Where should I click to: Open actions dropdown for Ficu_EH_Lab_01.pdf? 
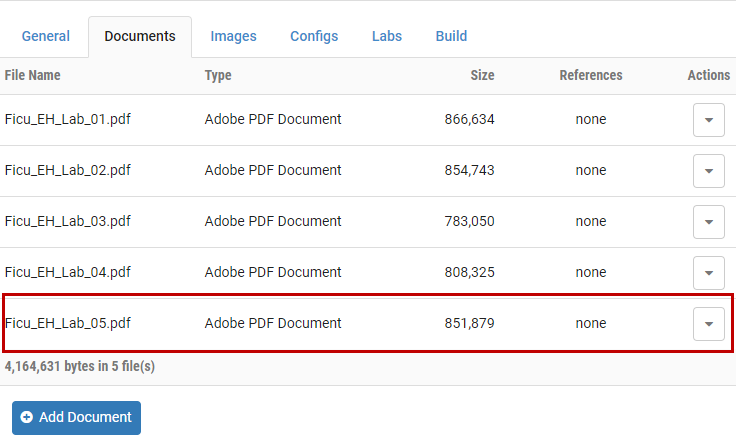tap(709, 120)
